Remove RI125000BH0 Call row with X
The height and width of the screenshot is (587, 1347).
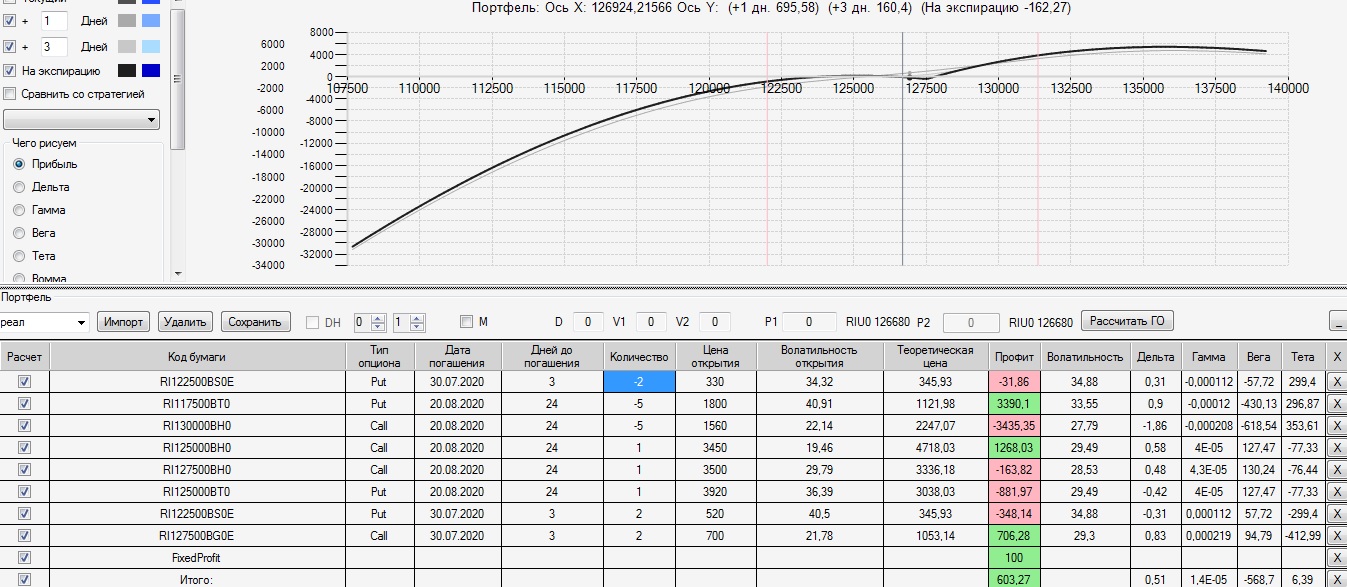[x=1337, y=448]
